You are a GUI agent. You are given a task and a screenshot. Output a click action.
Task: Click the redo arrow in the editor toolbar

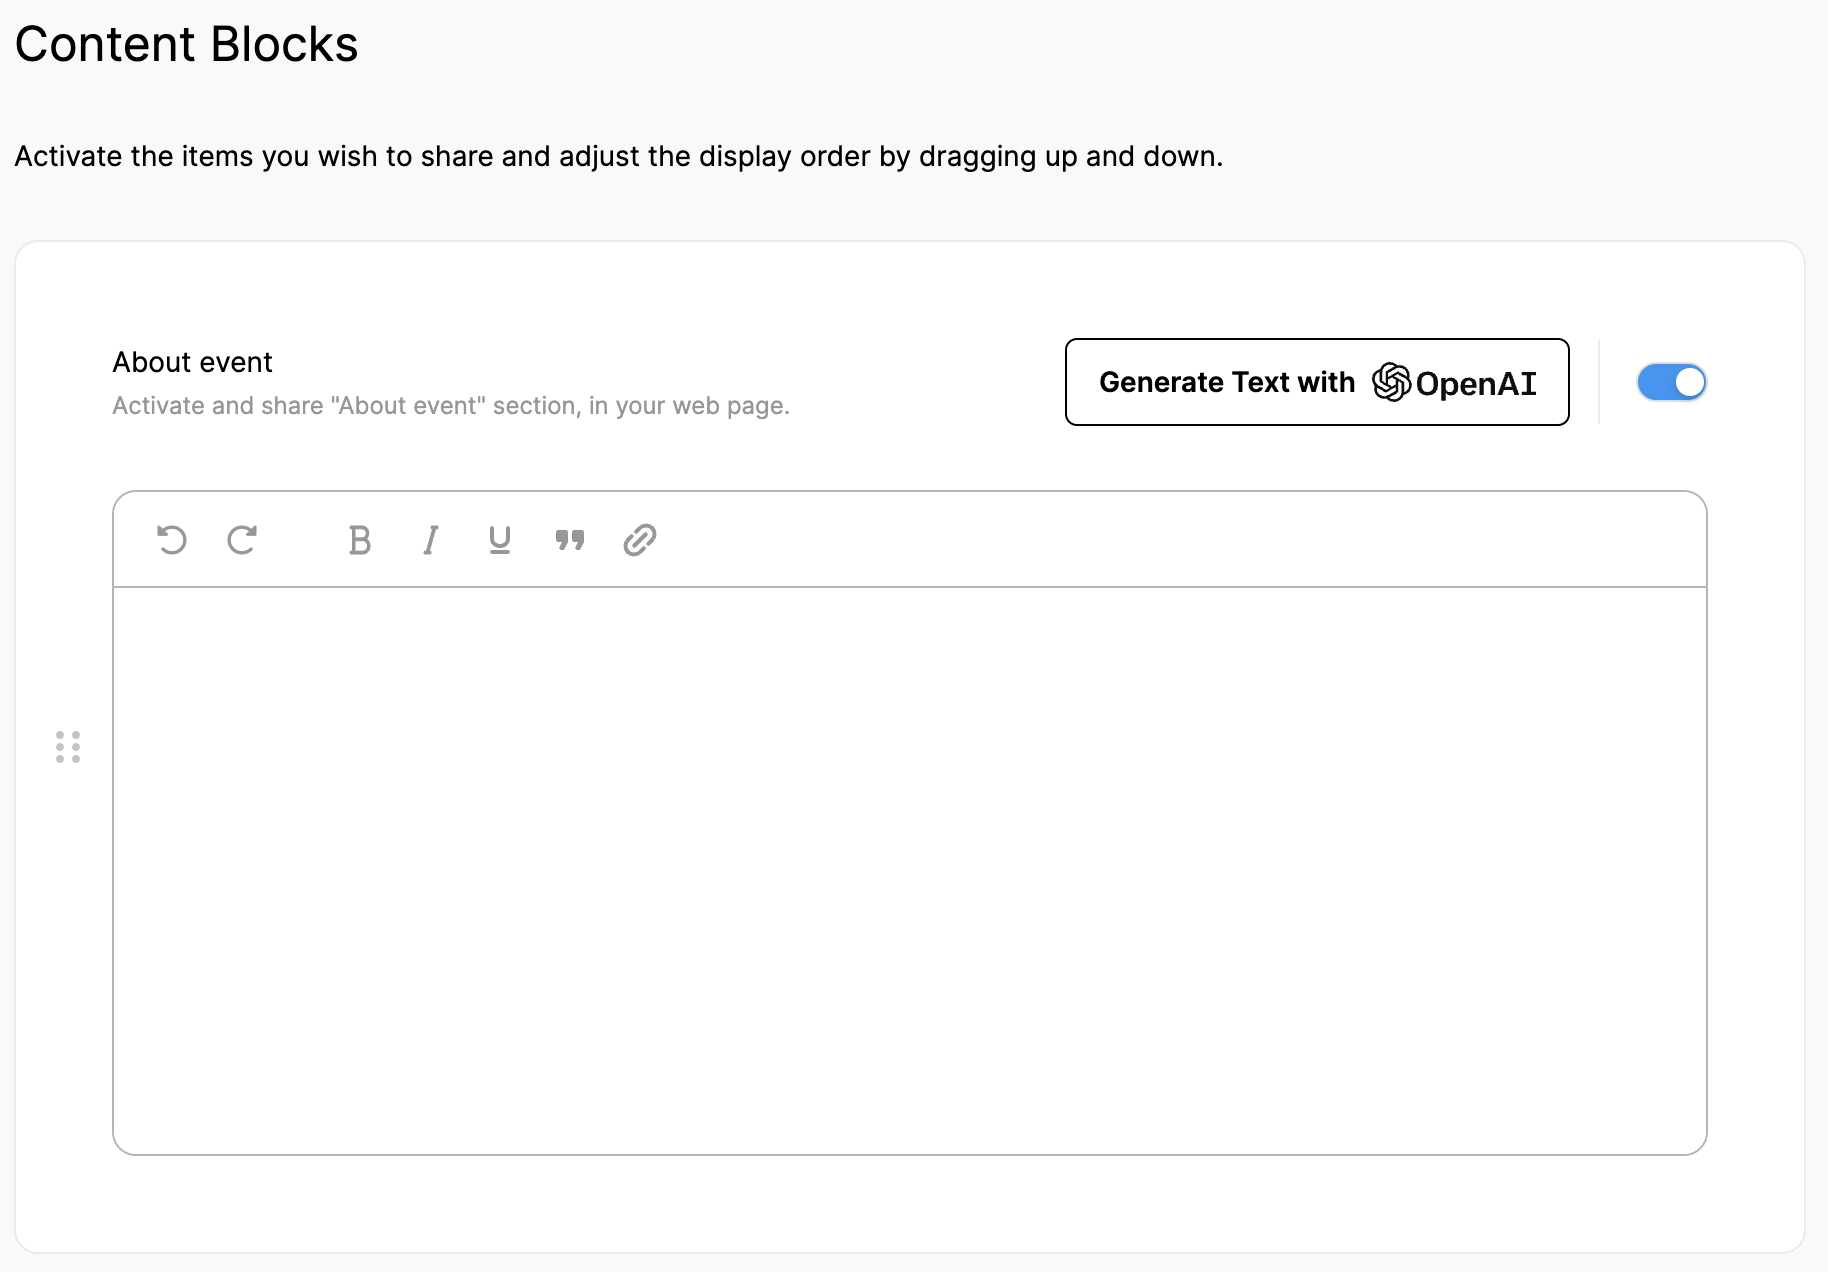click(242, 540)
